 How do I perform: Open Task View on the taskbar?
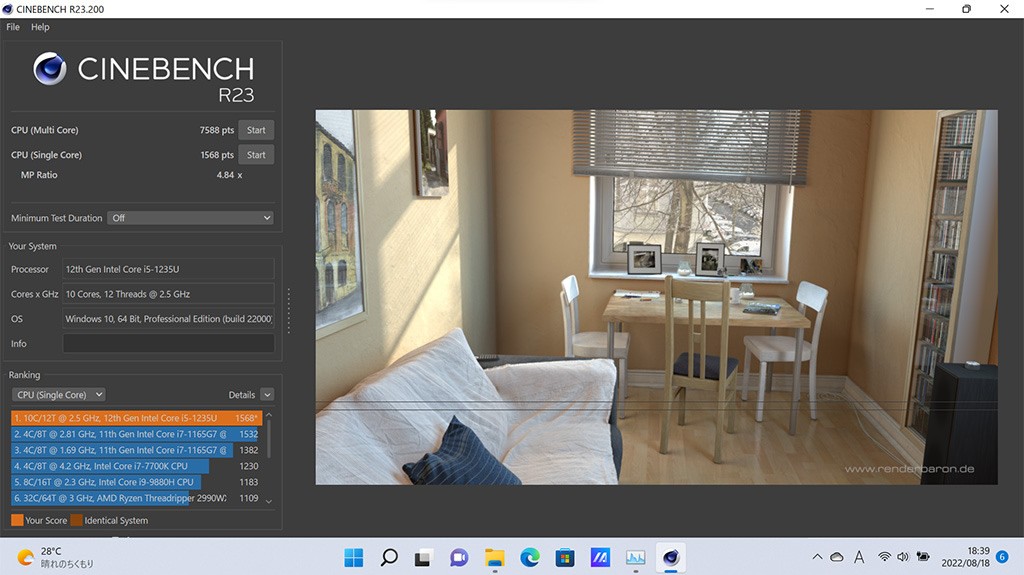[x=424, y=557]
